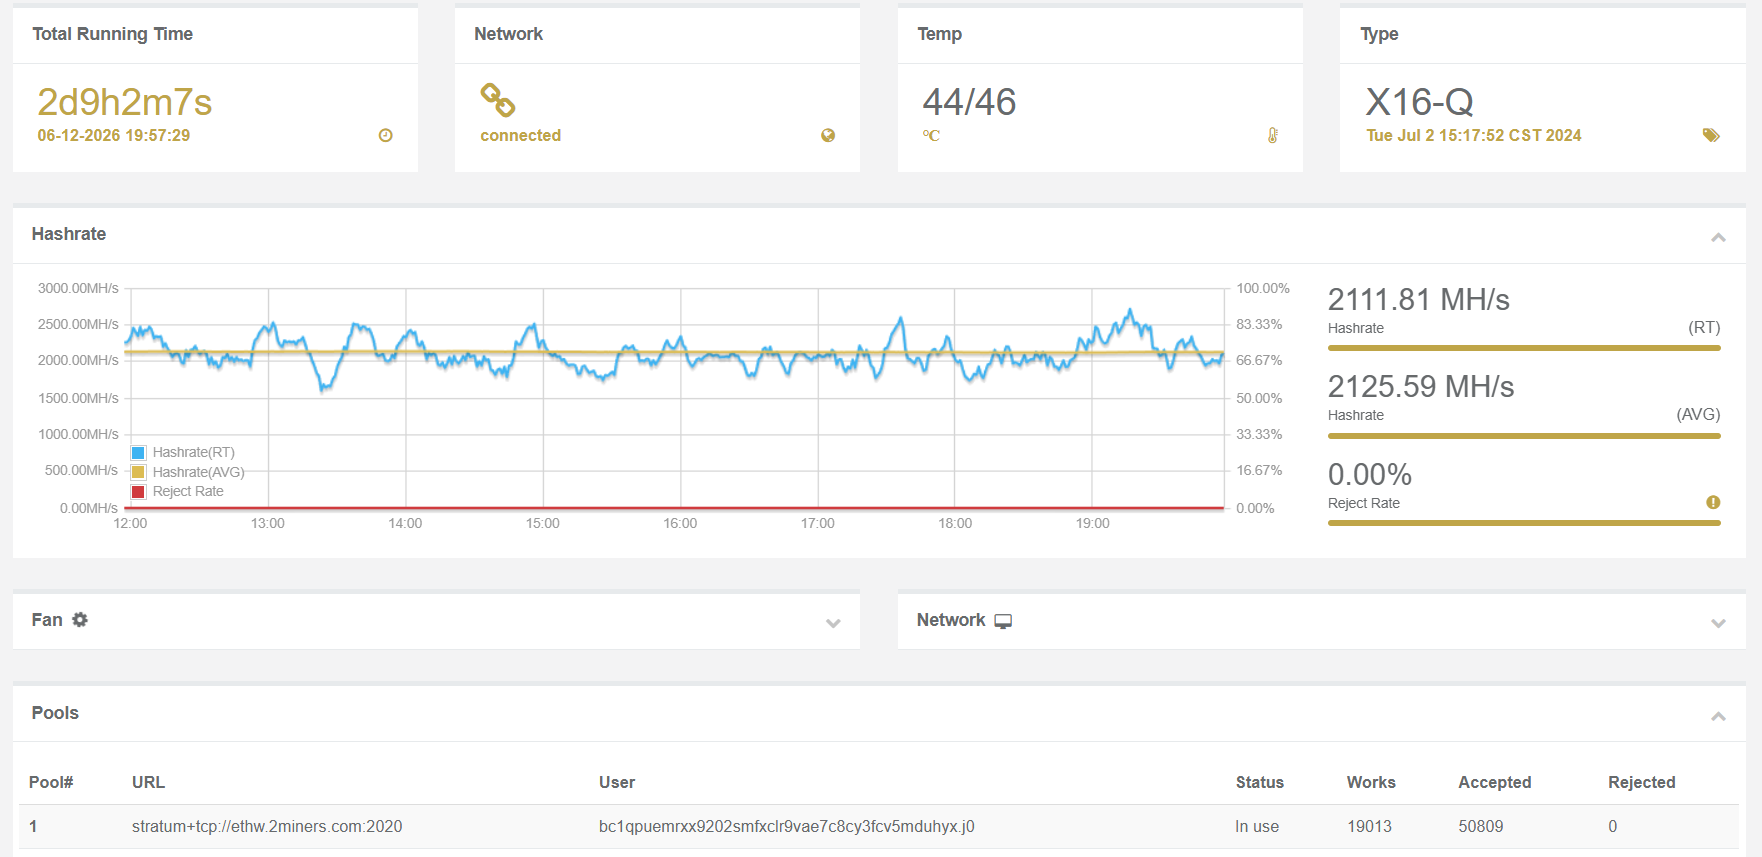Click the Pools panel title
Viewport: 1762px width, 857px height.
(55, 713)
